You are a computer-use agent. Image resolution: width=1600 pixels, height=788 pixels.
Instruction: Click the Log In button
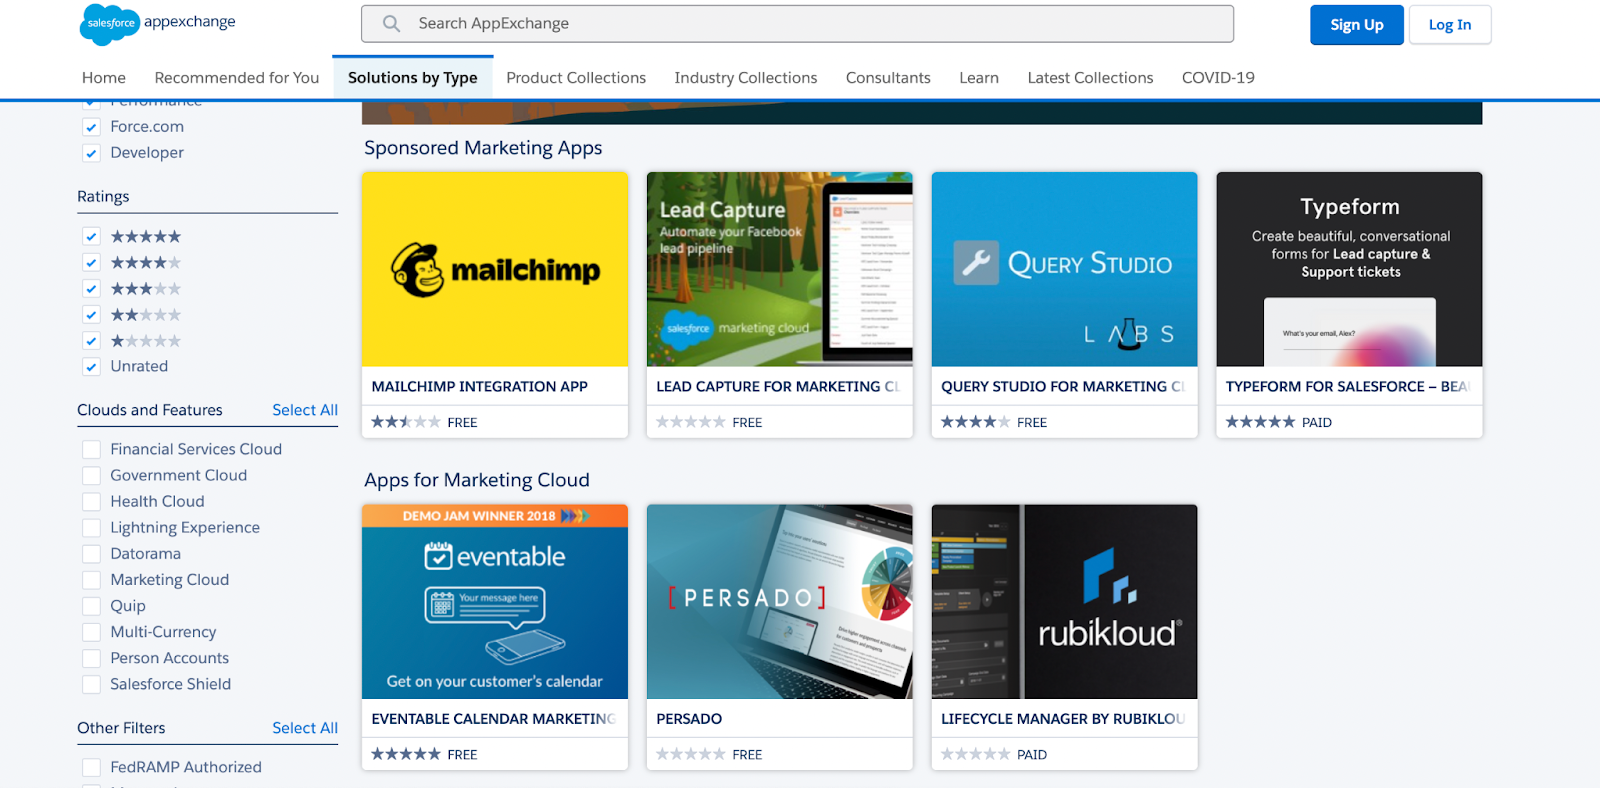[x=1450, y=25]
